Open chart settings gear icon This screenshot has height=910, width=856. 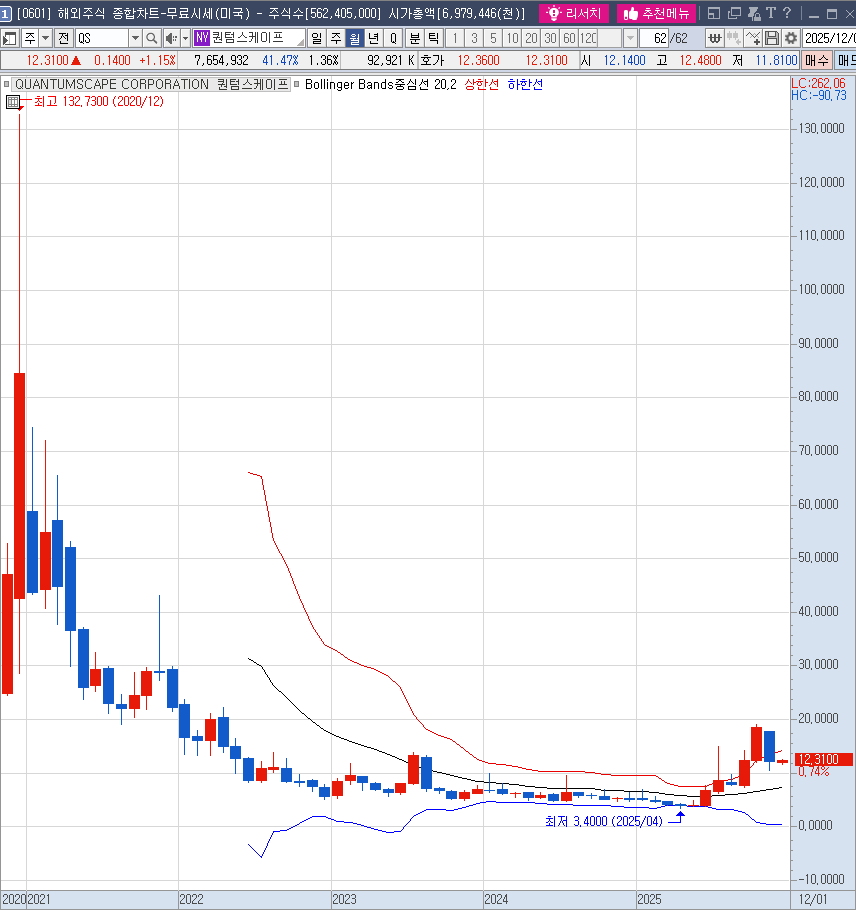click(791, 38)
